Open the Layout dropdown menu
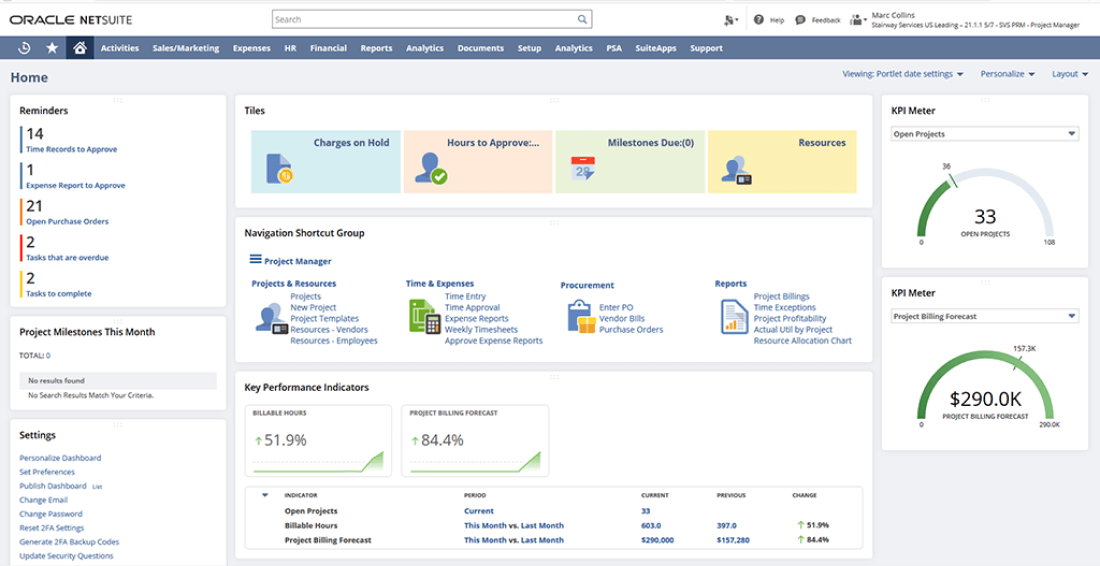This screenshot has height=566, width=1100. (x=1069, y=74)
